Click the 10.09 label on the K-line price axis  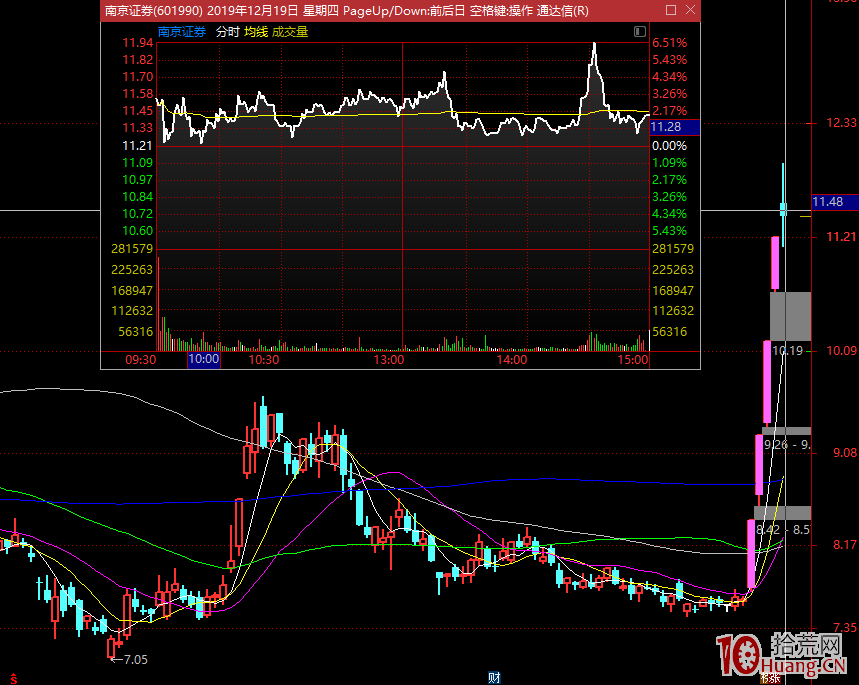tap(841, 351)
